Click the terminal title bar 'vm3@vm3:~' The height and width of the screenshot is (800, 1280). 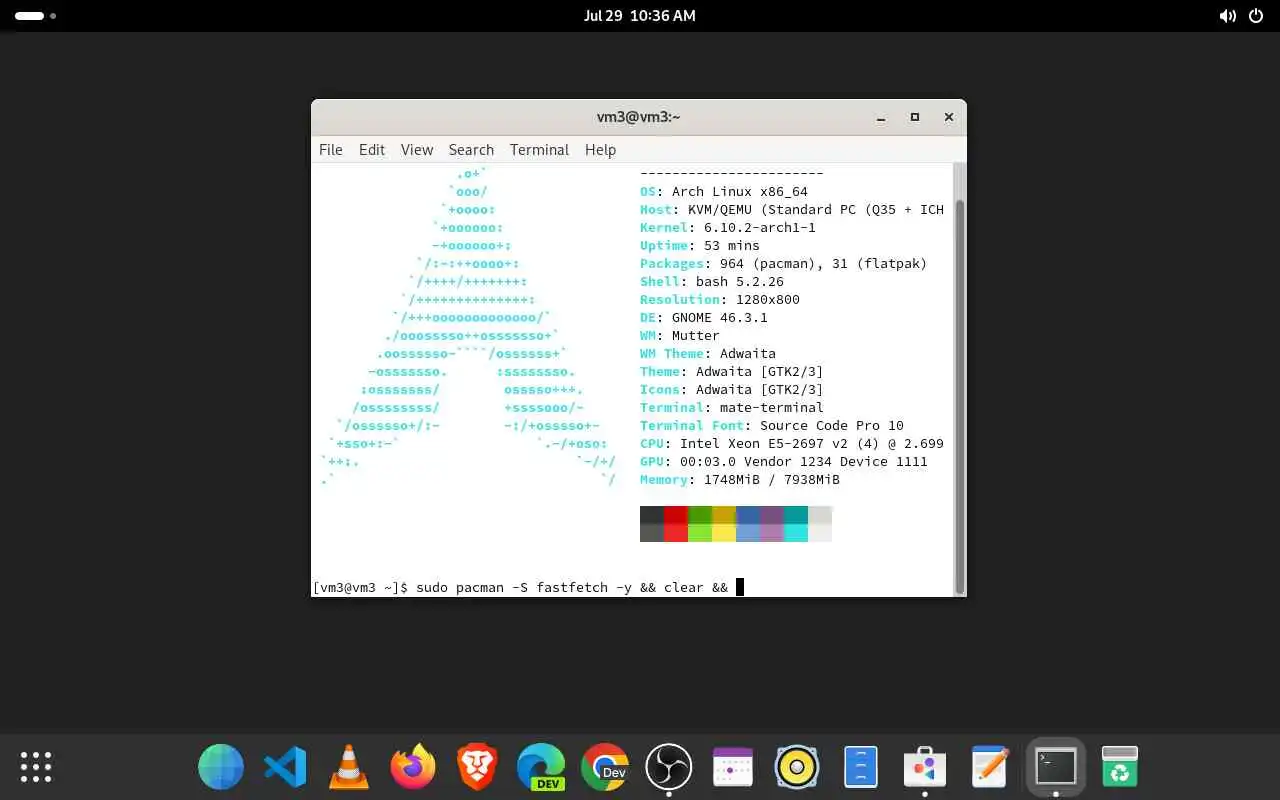coord(638,117)
